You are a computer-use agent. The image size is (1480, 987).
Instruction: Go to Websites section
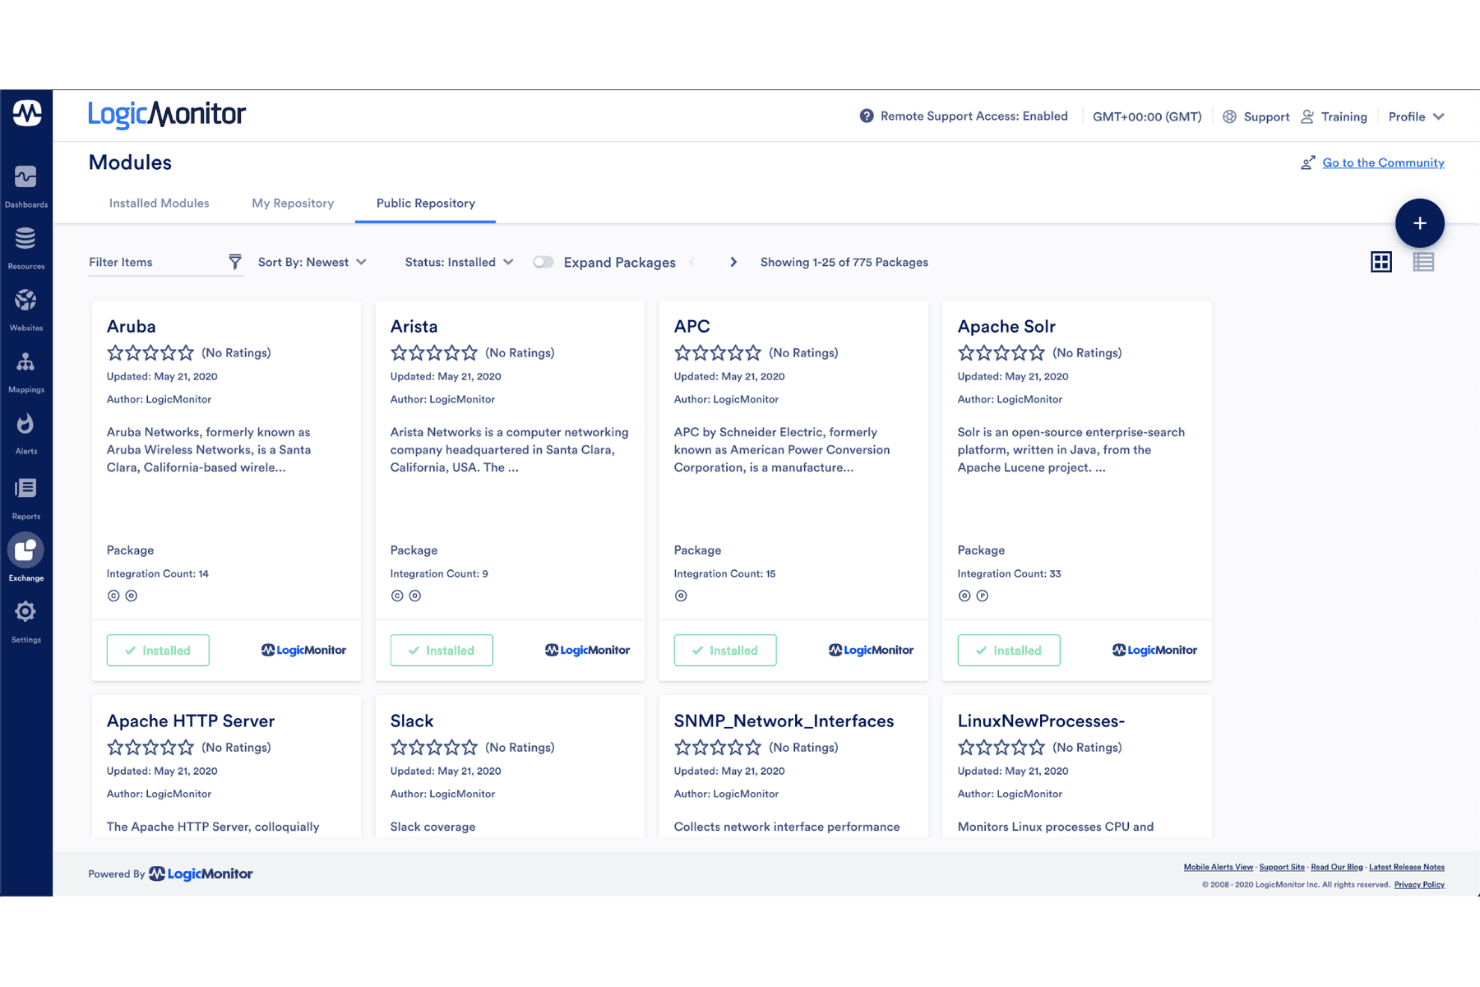click(x=26, y=310)
